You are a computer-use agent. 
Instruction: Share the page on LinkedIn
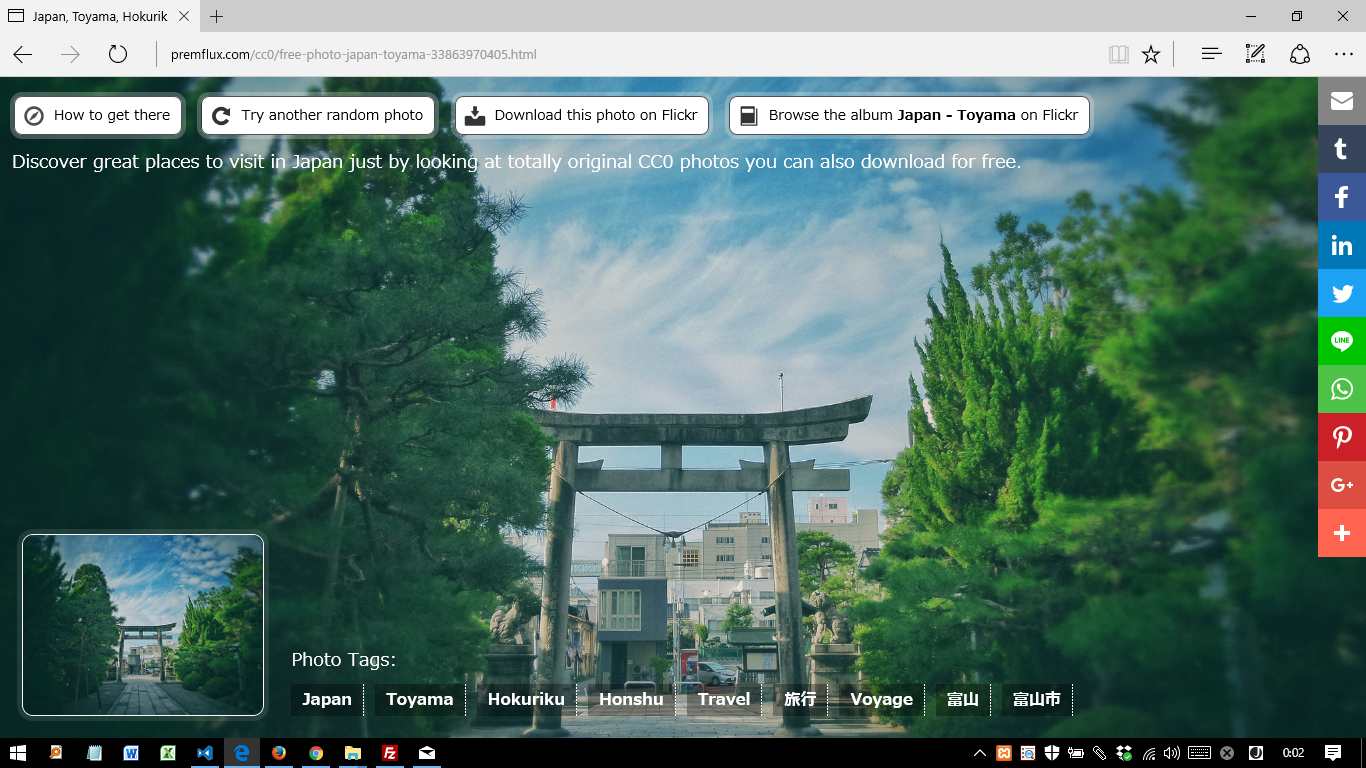[x=1341, y=245]
